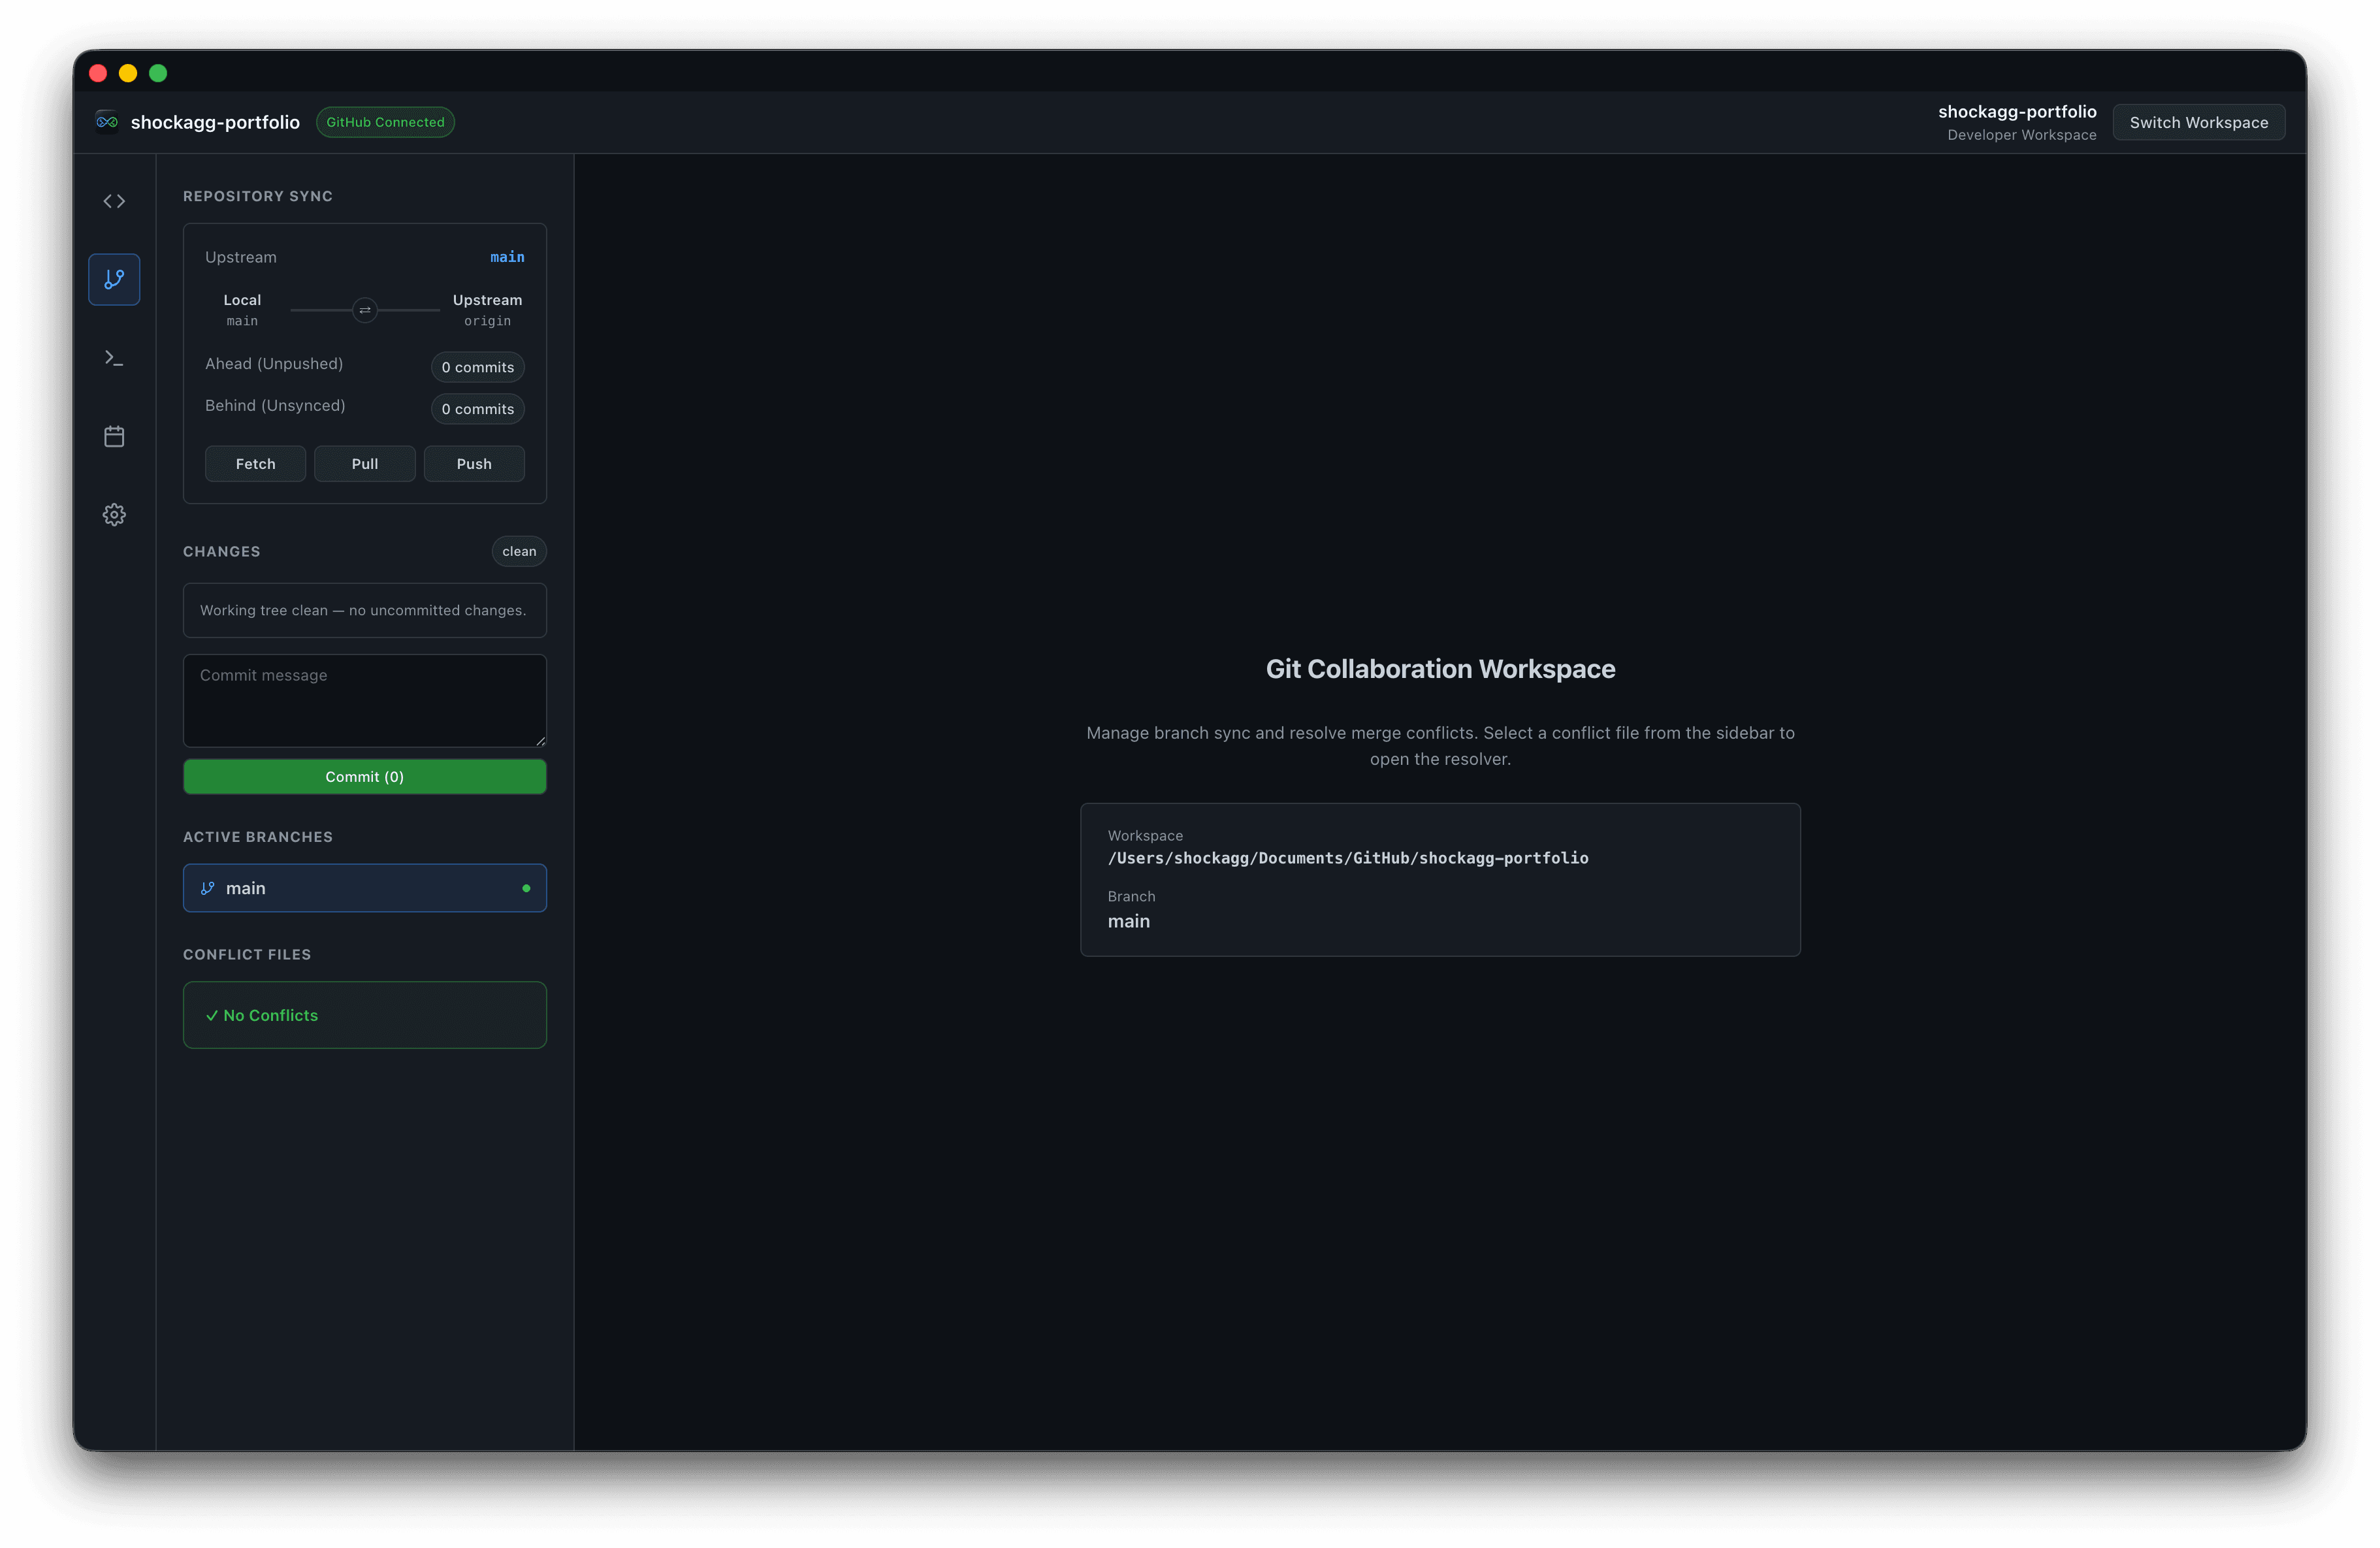Click the shockagg-portfolio title at top left
This screenshot has height=1548, width=2380.
tap(215, 122)
